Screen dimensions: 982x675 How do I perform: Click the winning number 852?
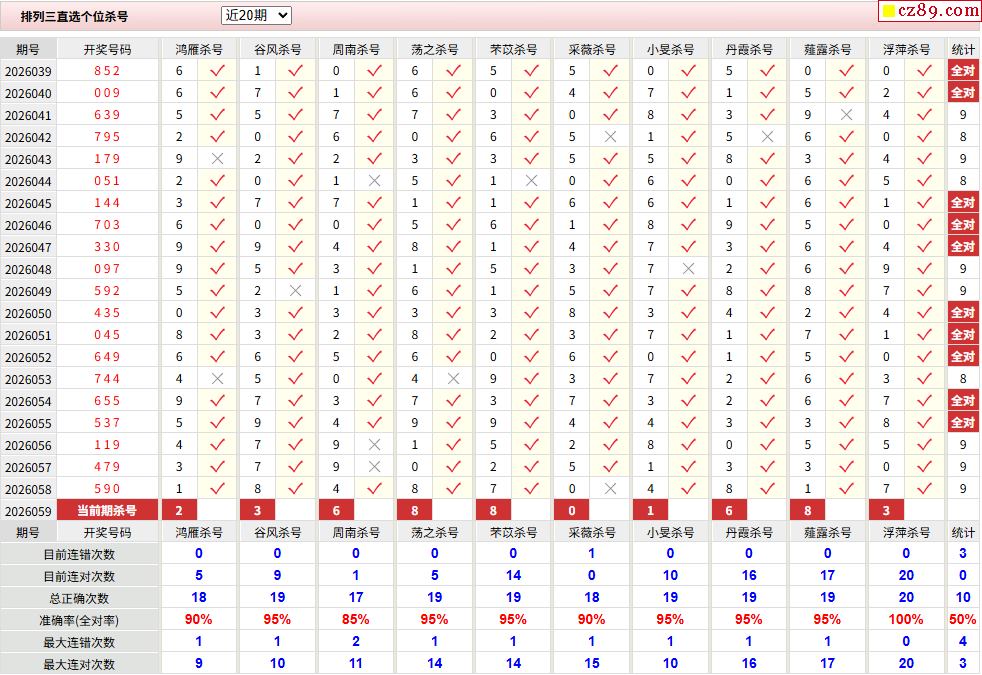pyautogui.click(x=107, y=71)
